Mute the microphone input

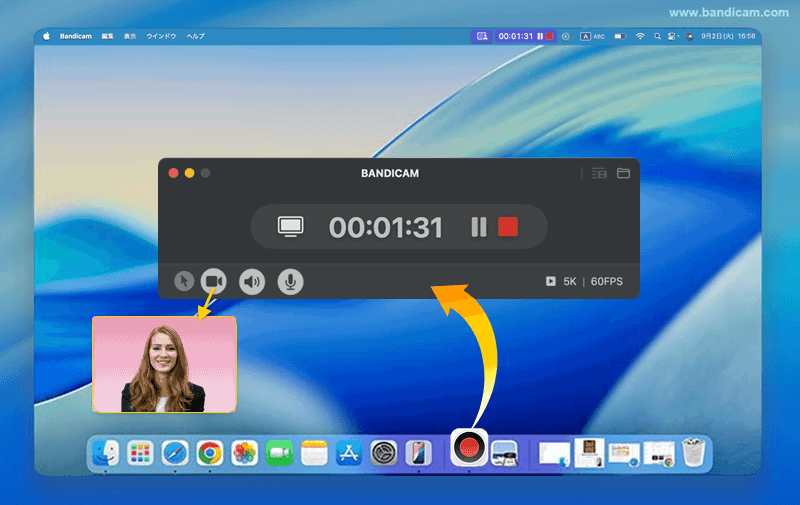291,281
